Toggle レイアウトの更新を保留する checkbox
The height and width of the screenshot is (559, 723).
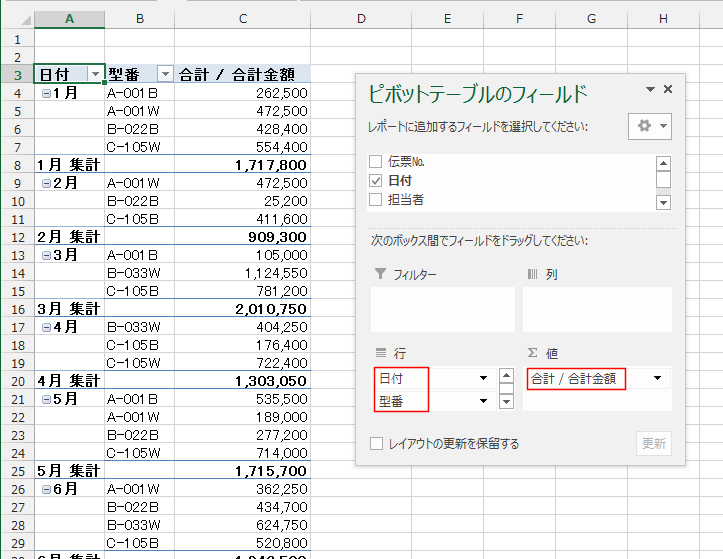(x=376, y=444)
